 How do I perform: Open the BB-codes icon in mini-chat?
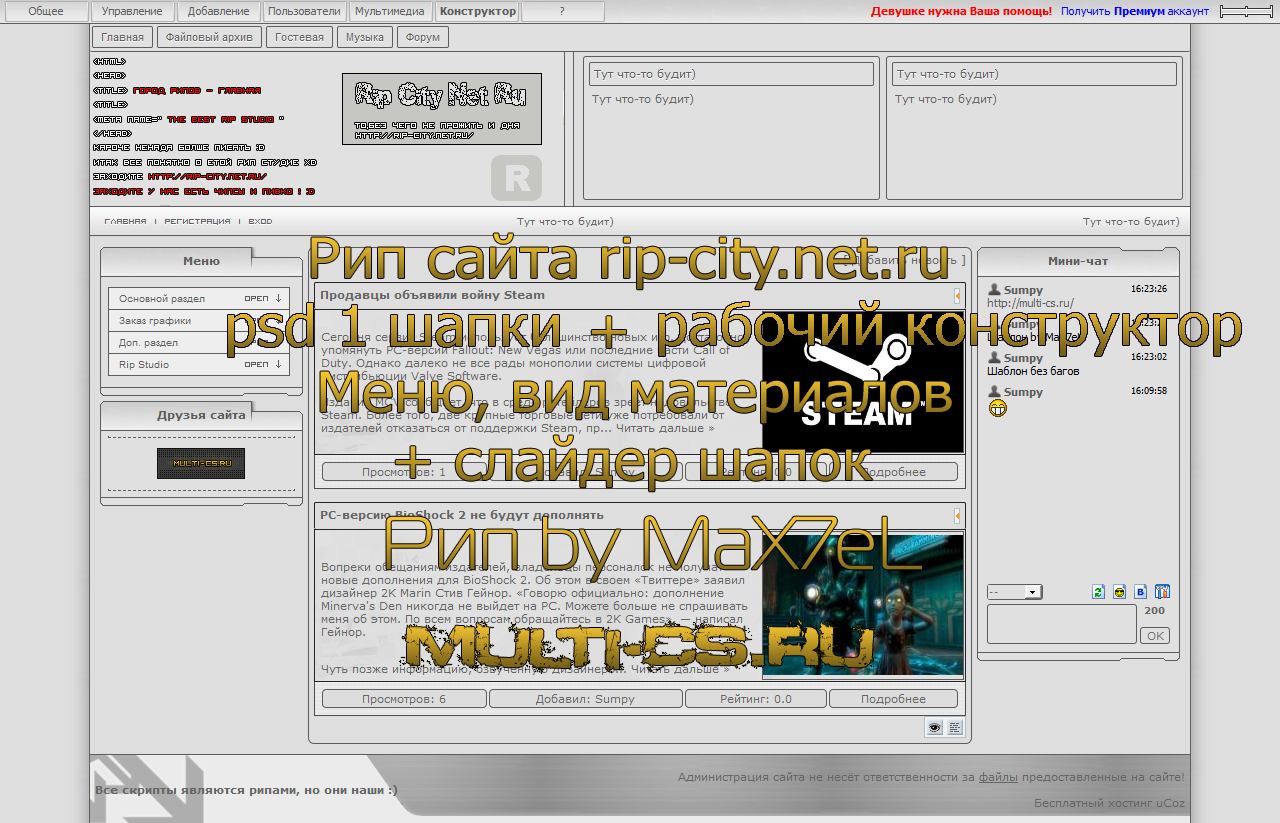point(1141,592)
